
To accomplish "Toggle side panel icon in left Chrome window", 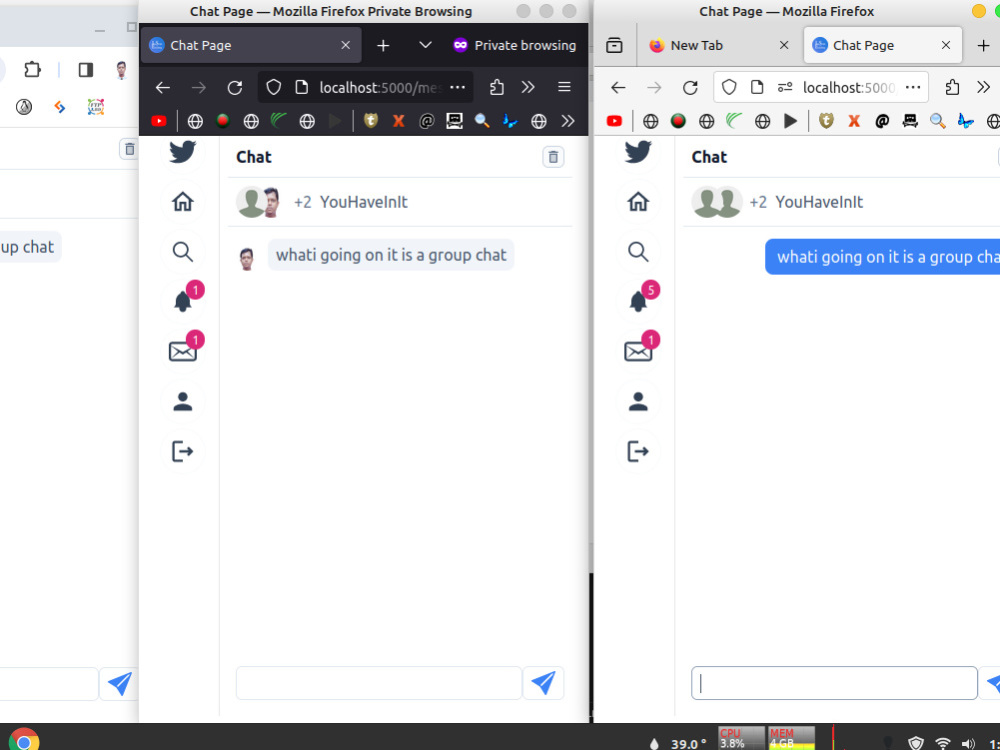I will pos(86,70).
